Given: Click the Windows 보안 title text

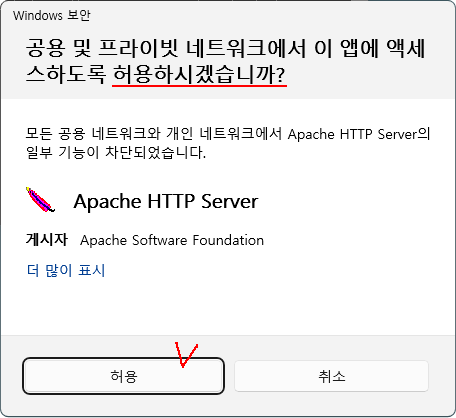Looking at the screenshot, I should point(52,15).
